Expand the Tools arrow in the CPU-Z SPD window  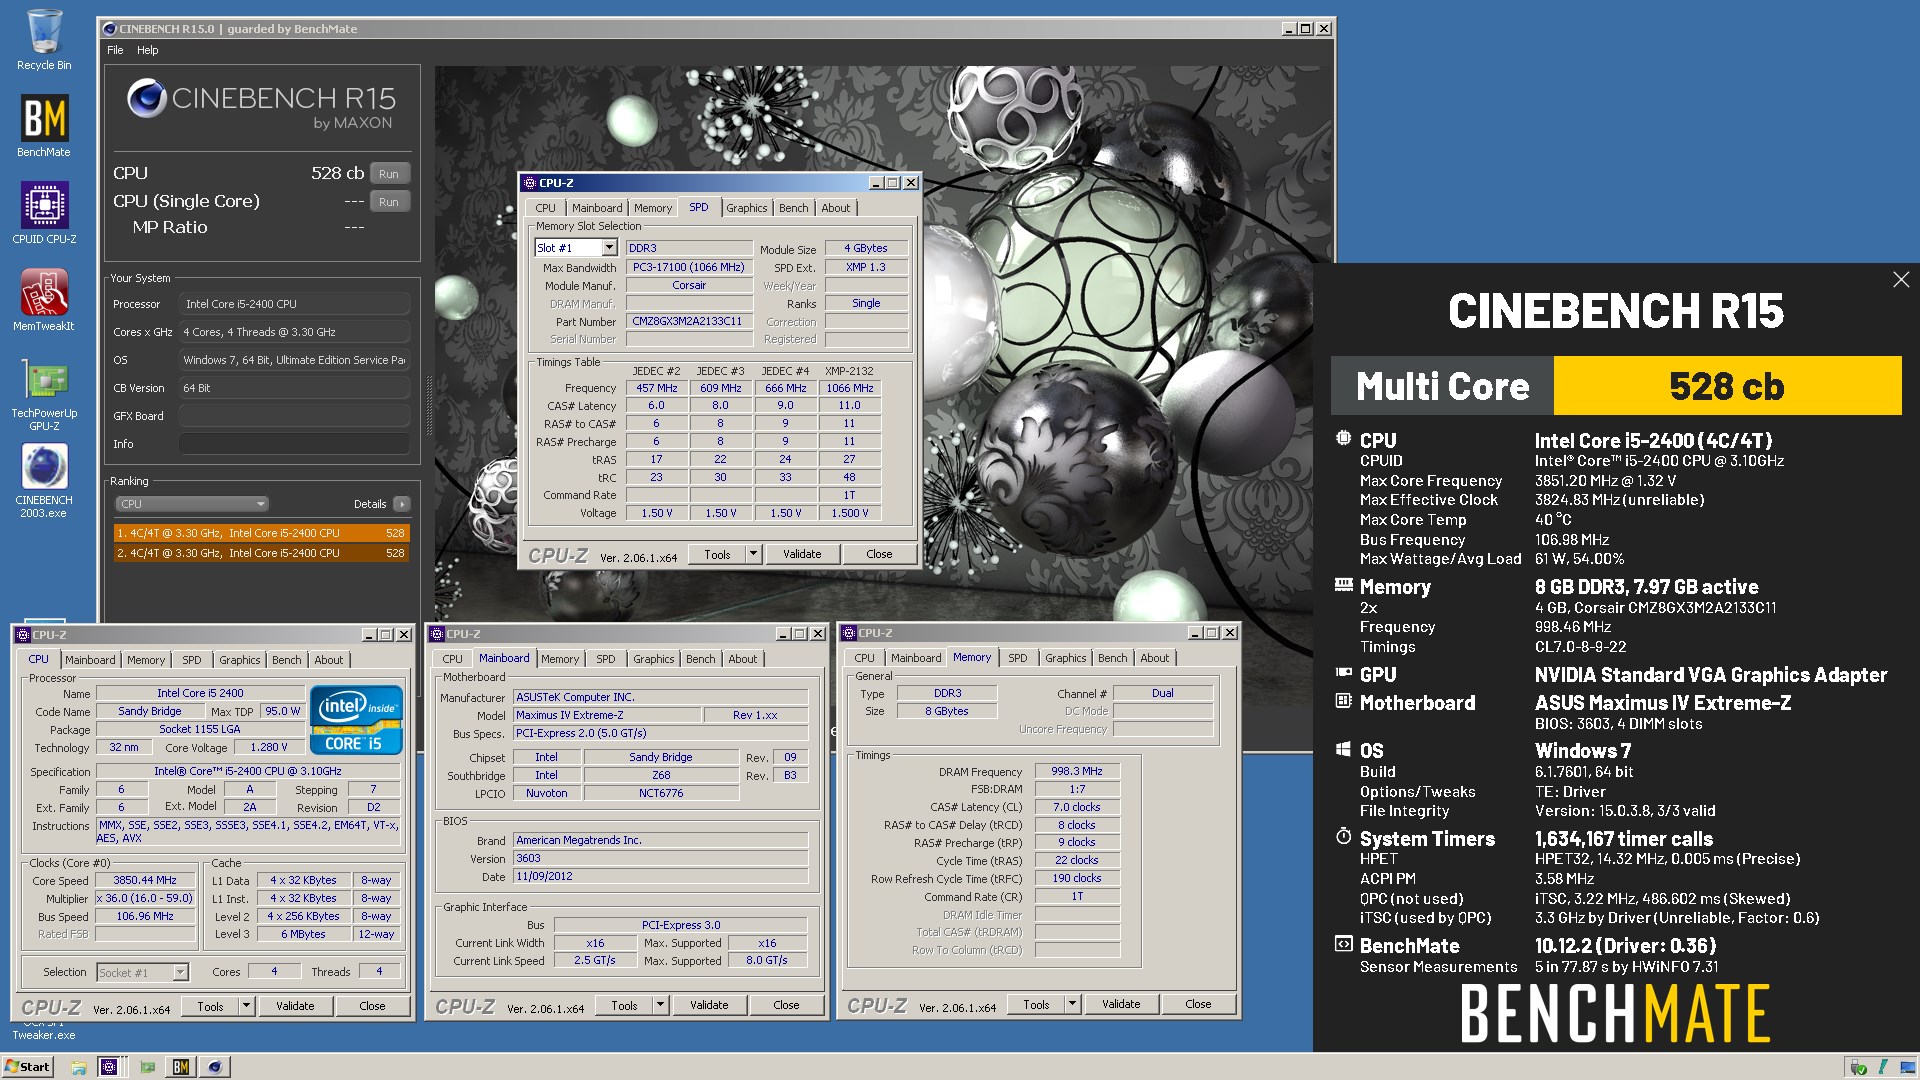(753, 554)
